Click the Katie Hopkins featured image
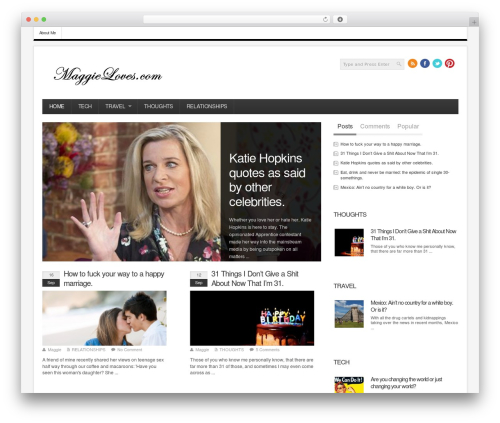This screenshot has width=500, height=423. 131,192
